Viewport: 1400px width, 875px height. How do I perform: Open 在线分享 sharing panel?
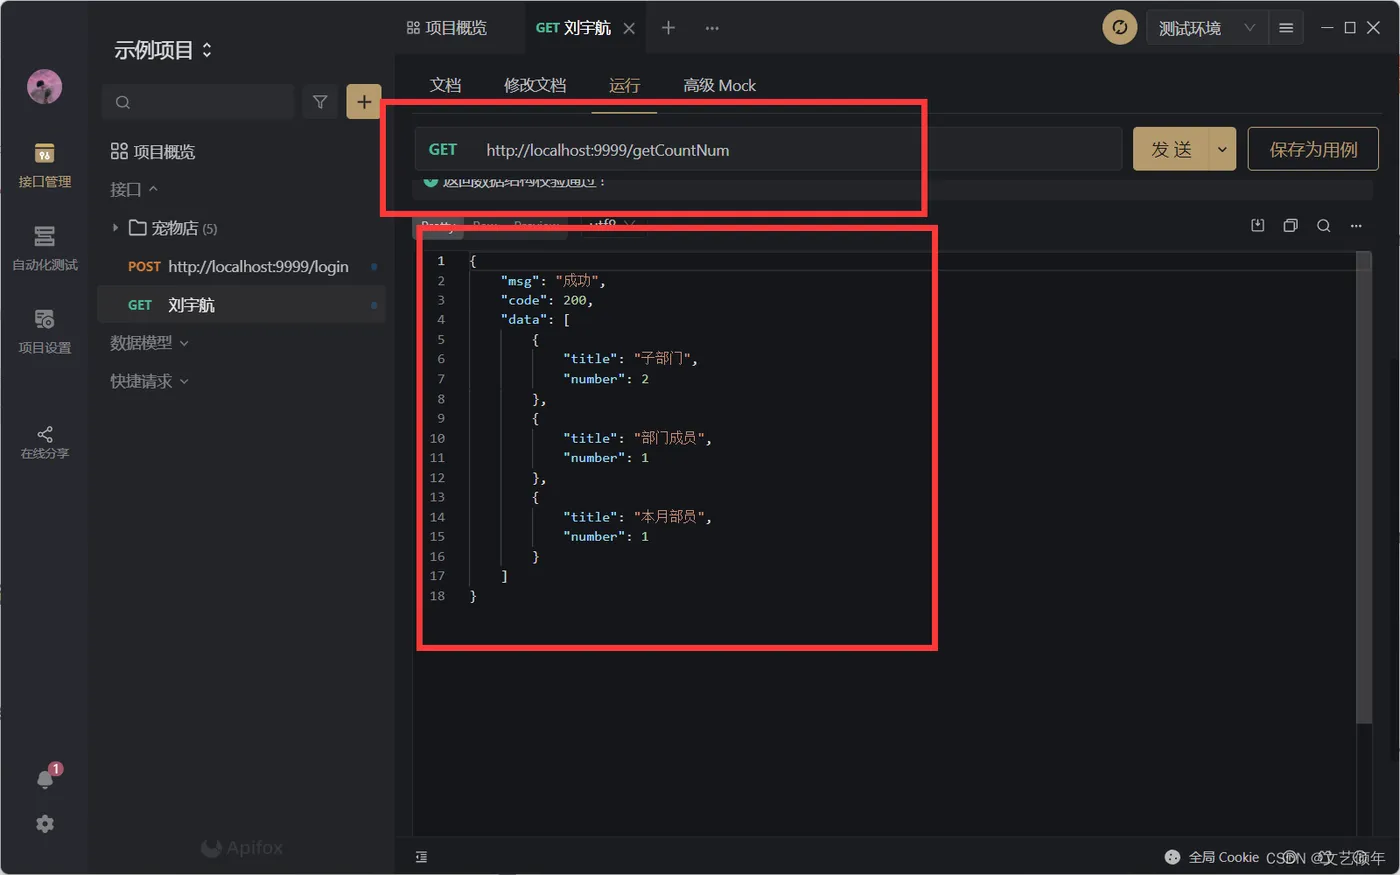tap(44, 442)
